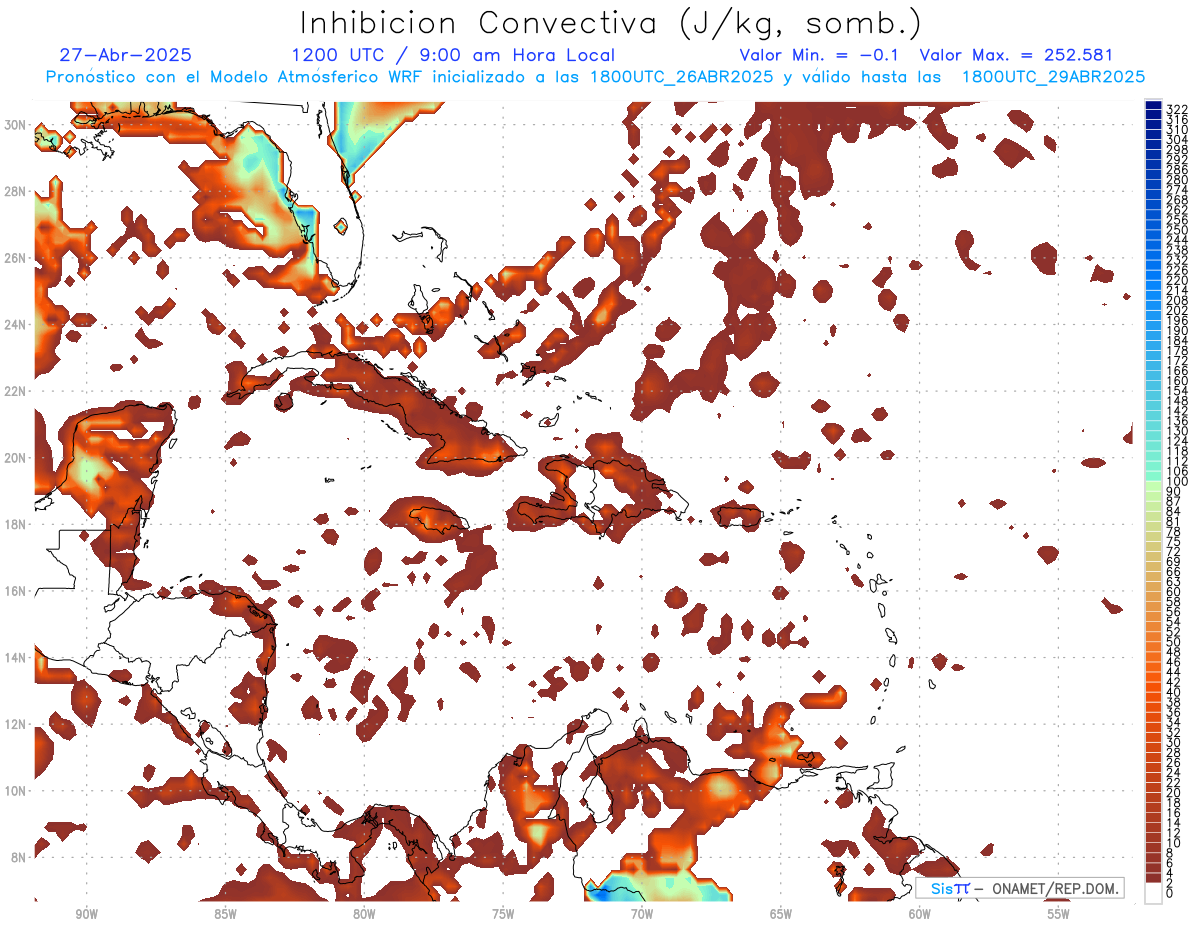Viewport: 1200px width, 927px height.
Task: Click the '24N' latitude label
Action: coord(16,324)
